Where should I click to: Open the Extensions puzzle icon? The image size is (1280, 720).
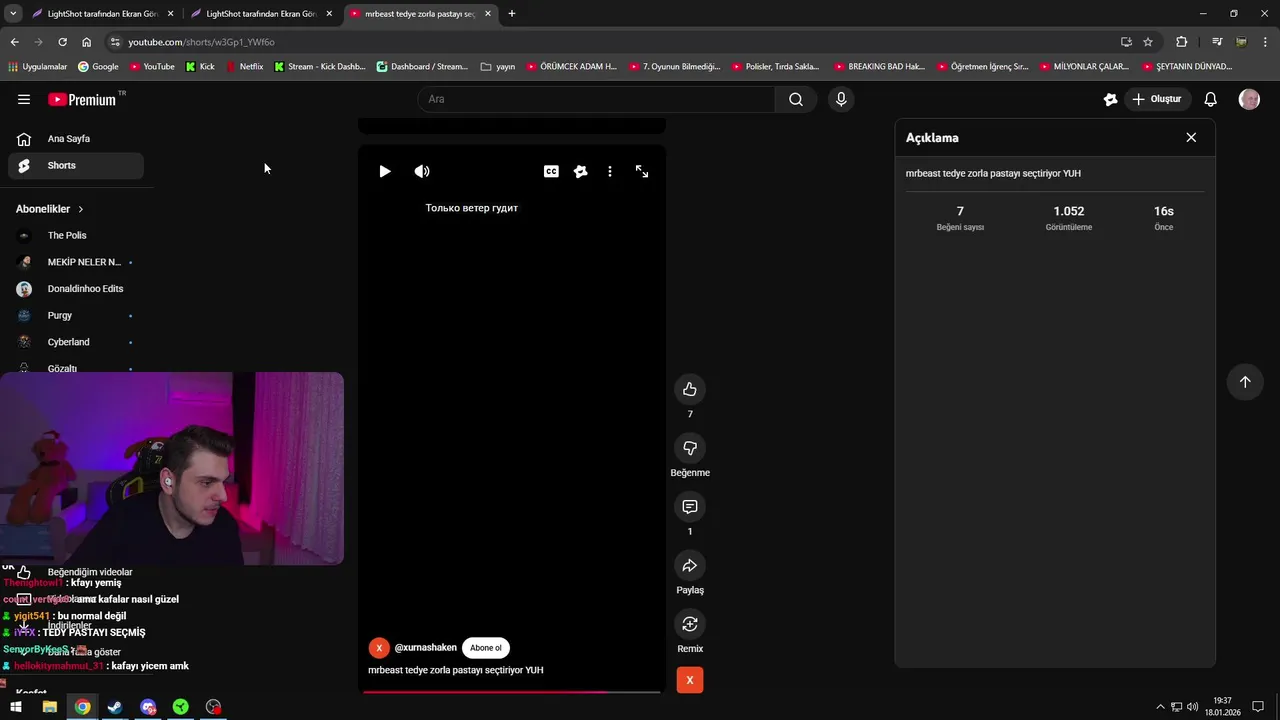tap(1182, 42)
